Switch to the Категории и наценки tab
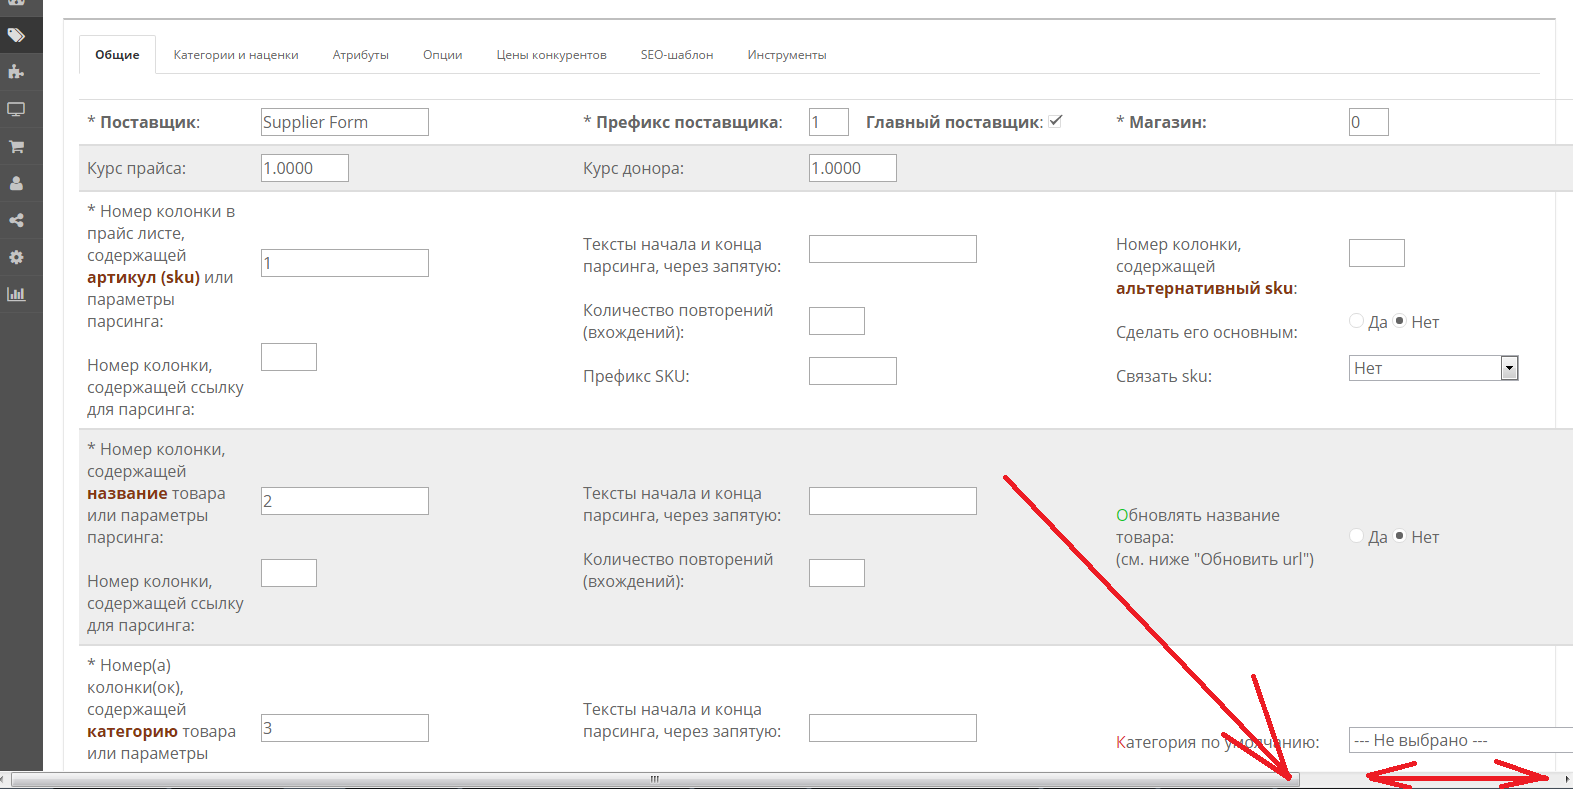Image resolution: width=1573 pixels, height=789 pixels. pyautogui.click(x=236, y=55)
